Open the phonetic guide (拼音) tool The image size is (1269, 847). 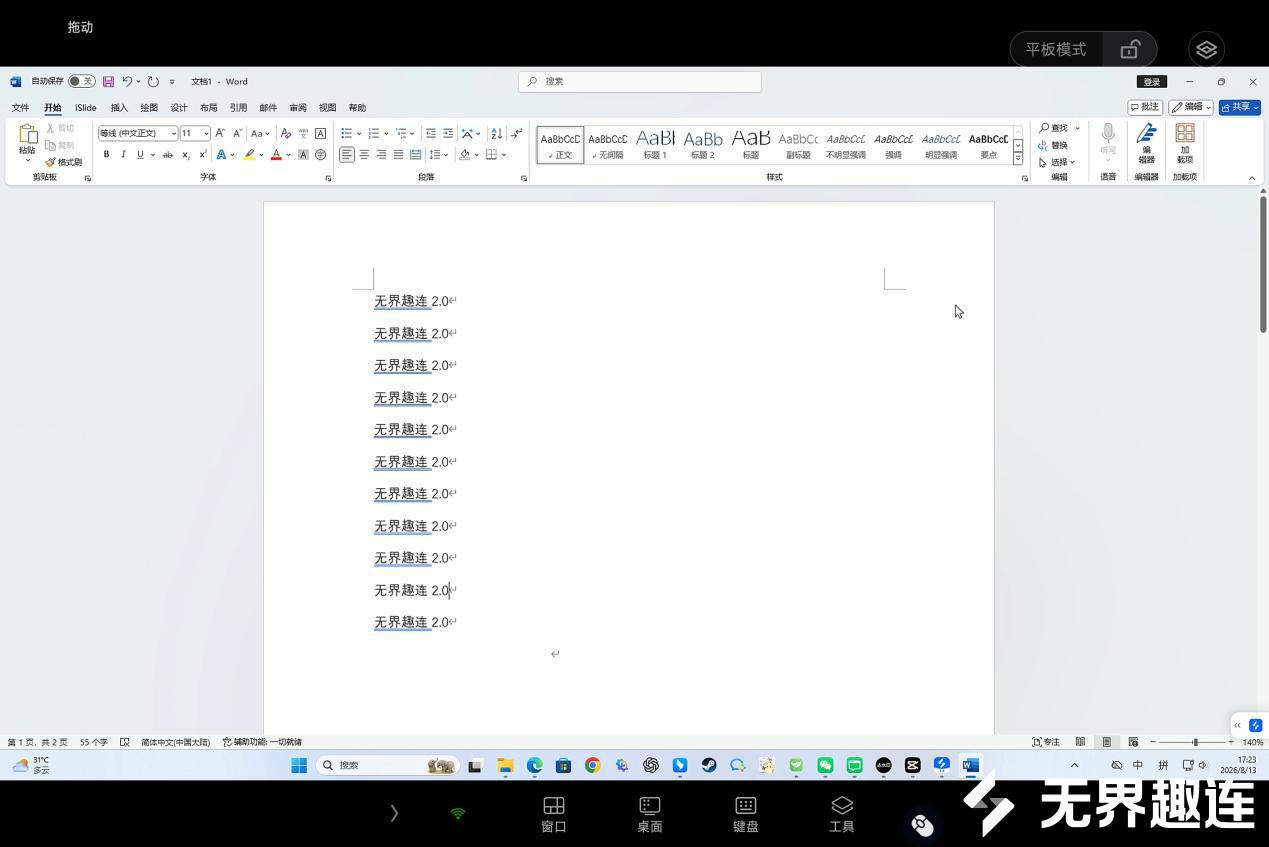[303, 133]
